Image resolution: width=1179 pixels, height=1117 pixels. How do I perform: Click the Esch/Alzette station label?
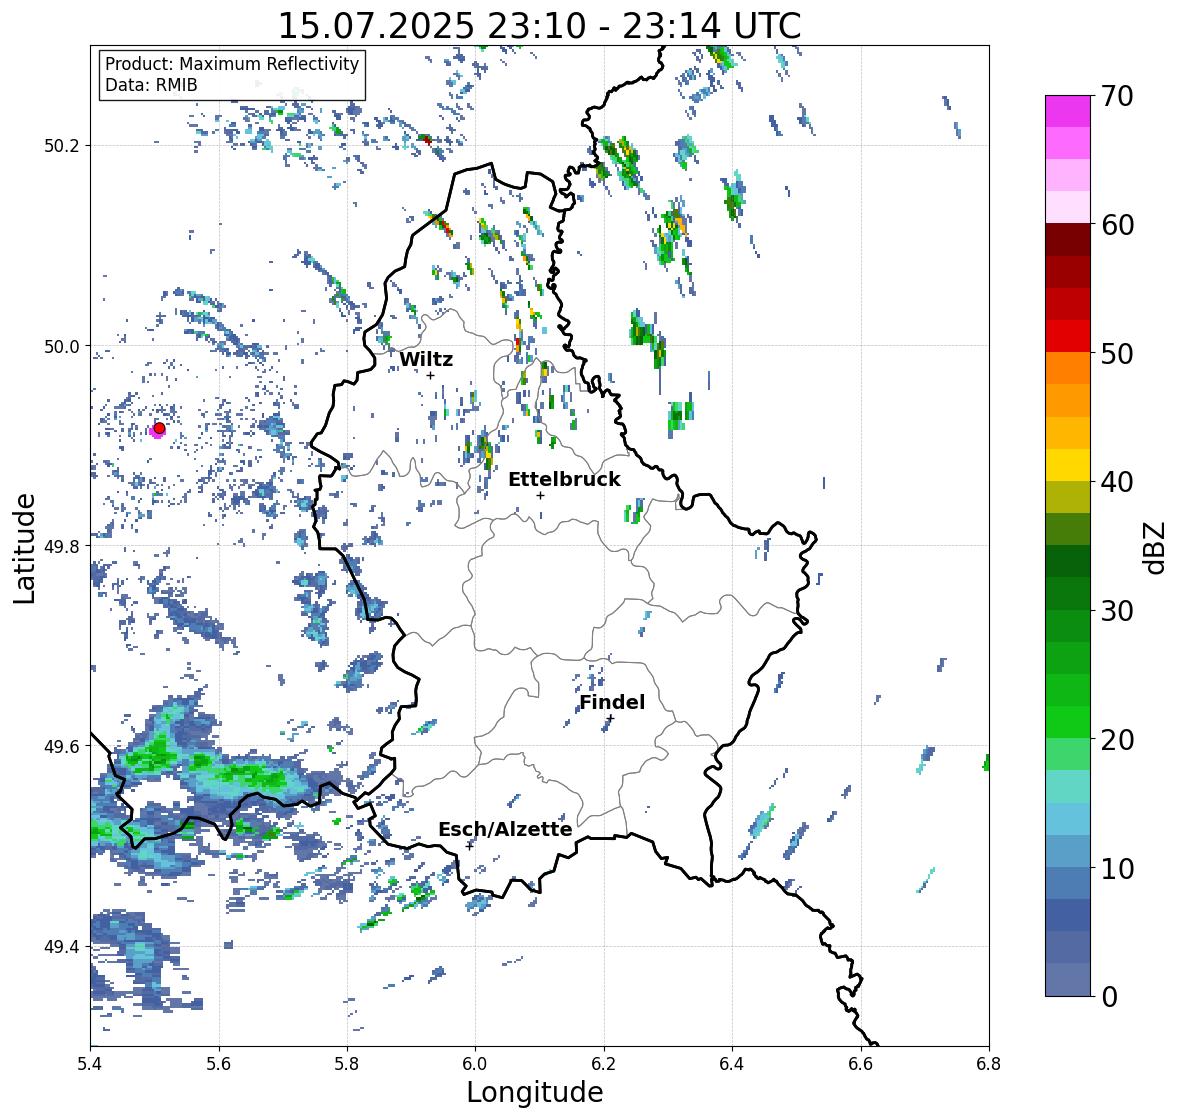[505, 829]
